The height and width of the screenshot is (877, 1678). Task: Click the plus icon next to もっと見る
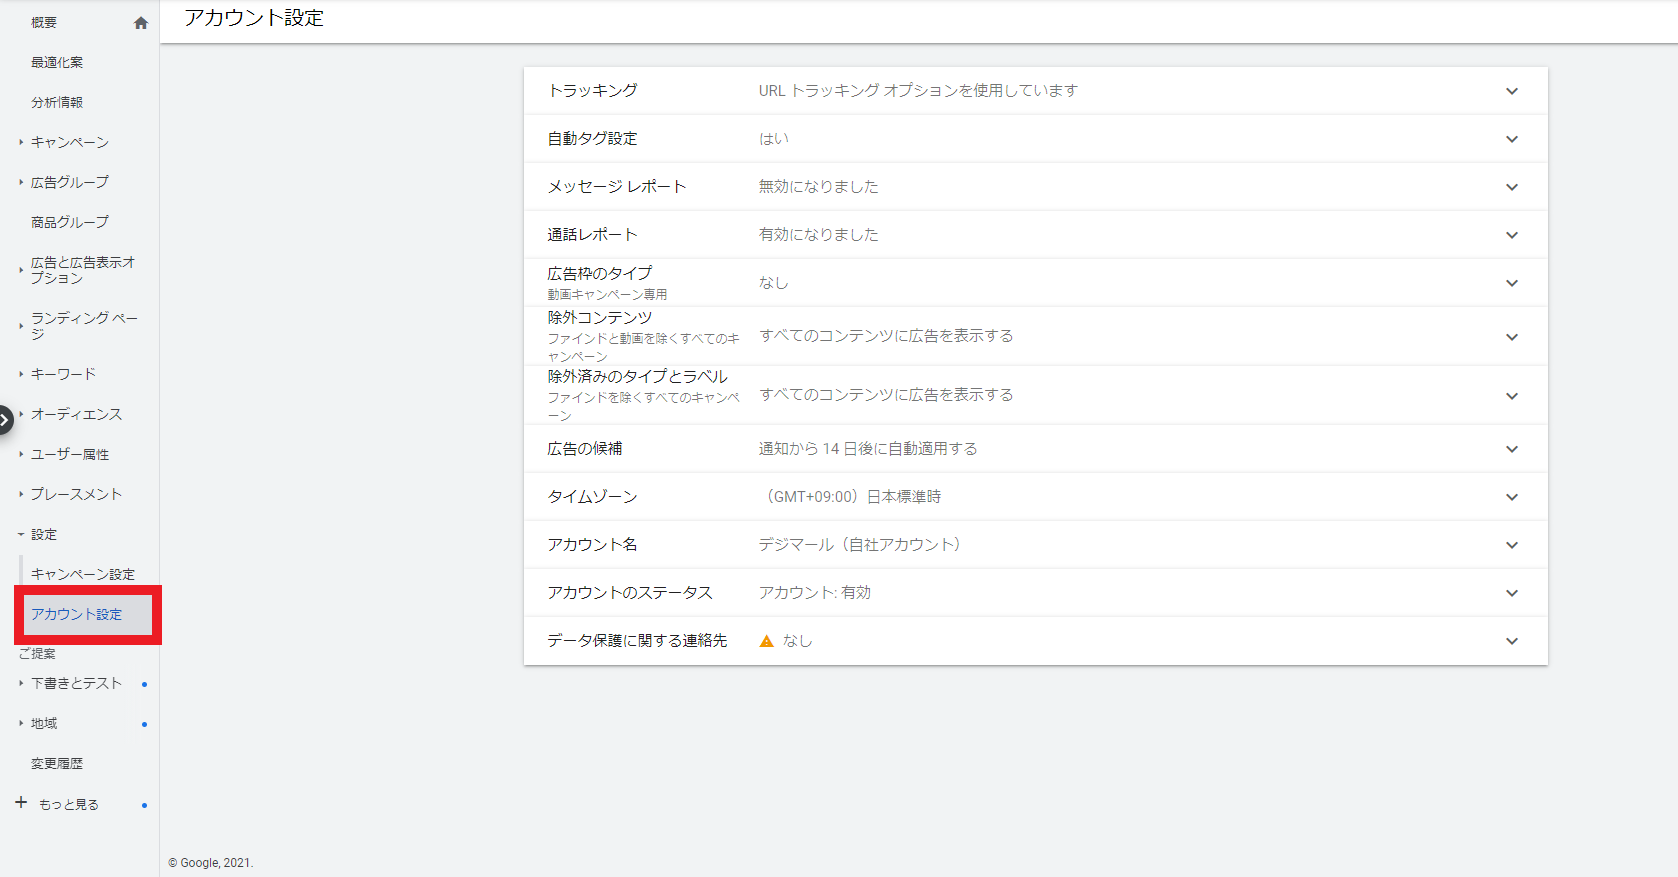(21, 803)
